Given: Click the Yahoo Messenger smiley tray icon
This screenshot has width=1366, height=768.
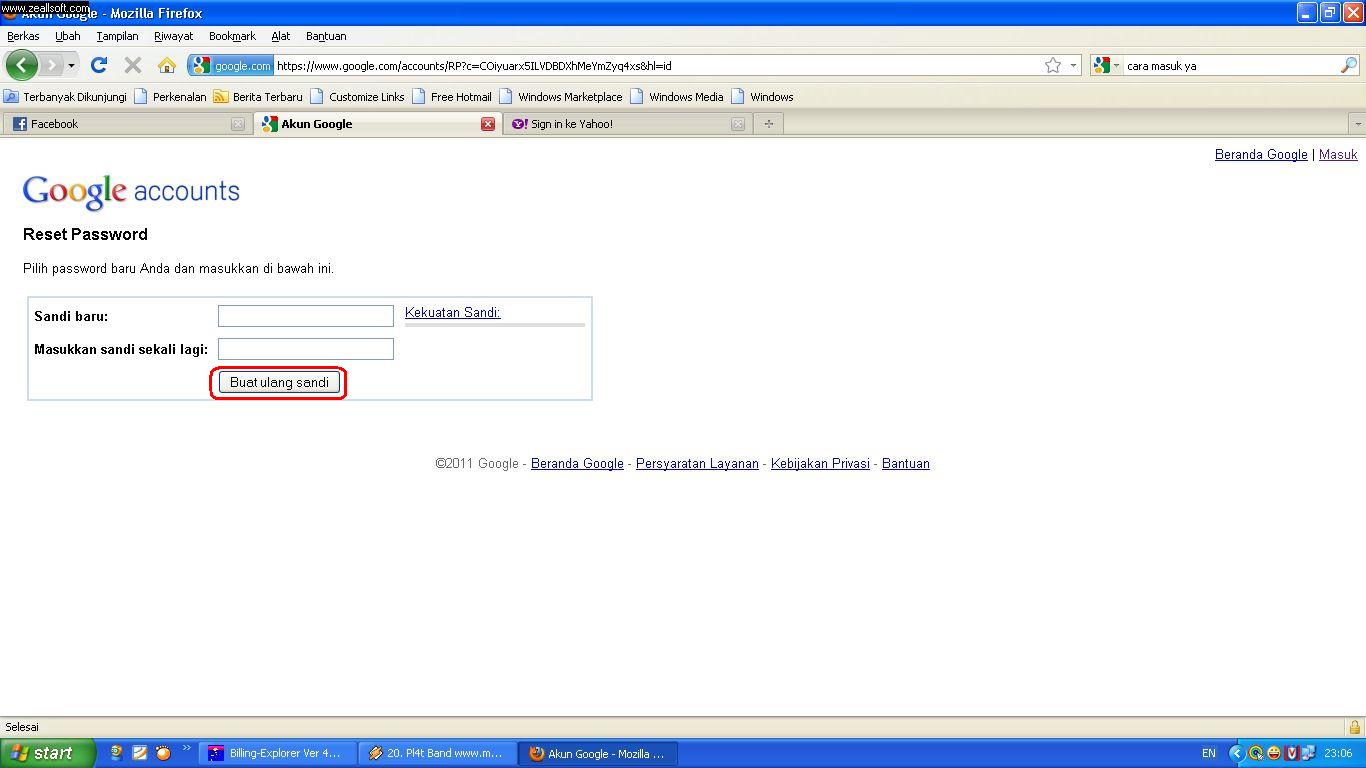Looking at the screenshot, I should click(1274, 753).
